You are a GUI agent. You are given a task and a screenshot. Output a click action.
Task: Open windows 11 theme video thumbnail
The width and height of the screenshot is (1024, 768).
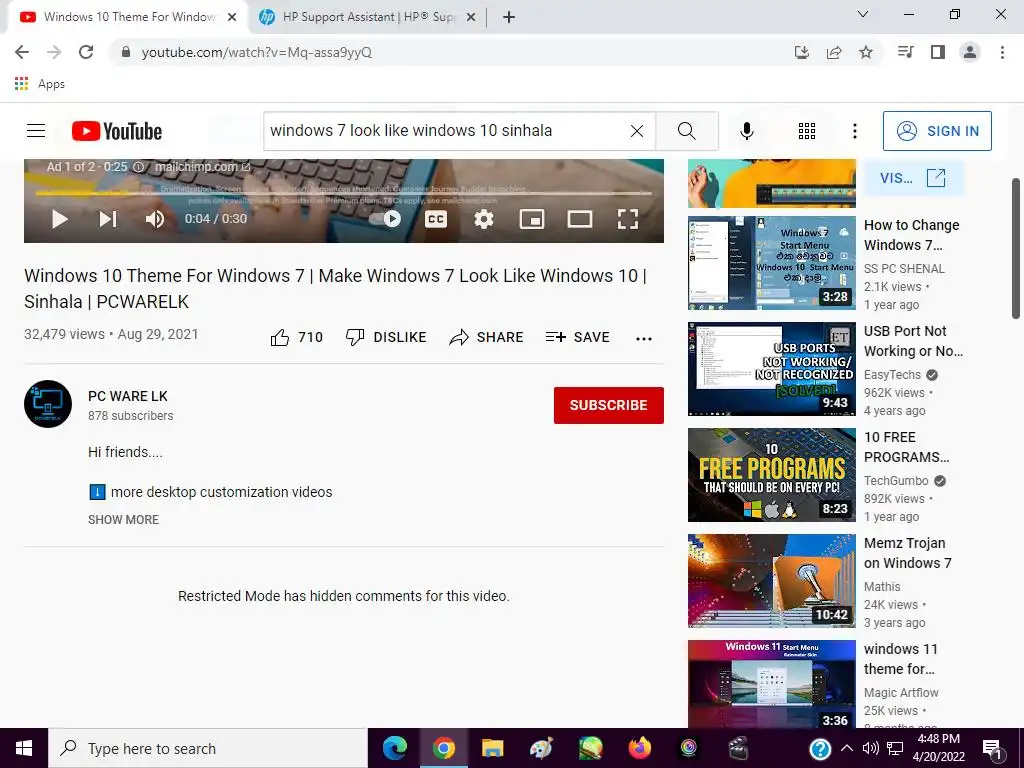[771, 684]
